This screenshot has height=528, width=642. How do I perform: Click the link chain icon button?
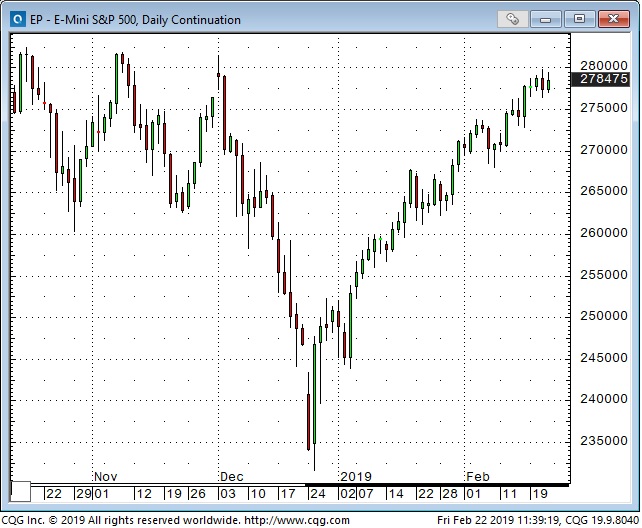pyautogui.click(x=512, y=19)
